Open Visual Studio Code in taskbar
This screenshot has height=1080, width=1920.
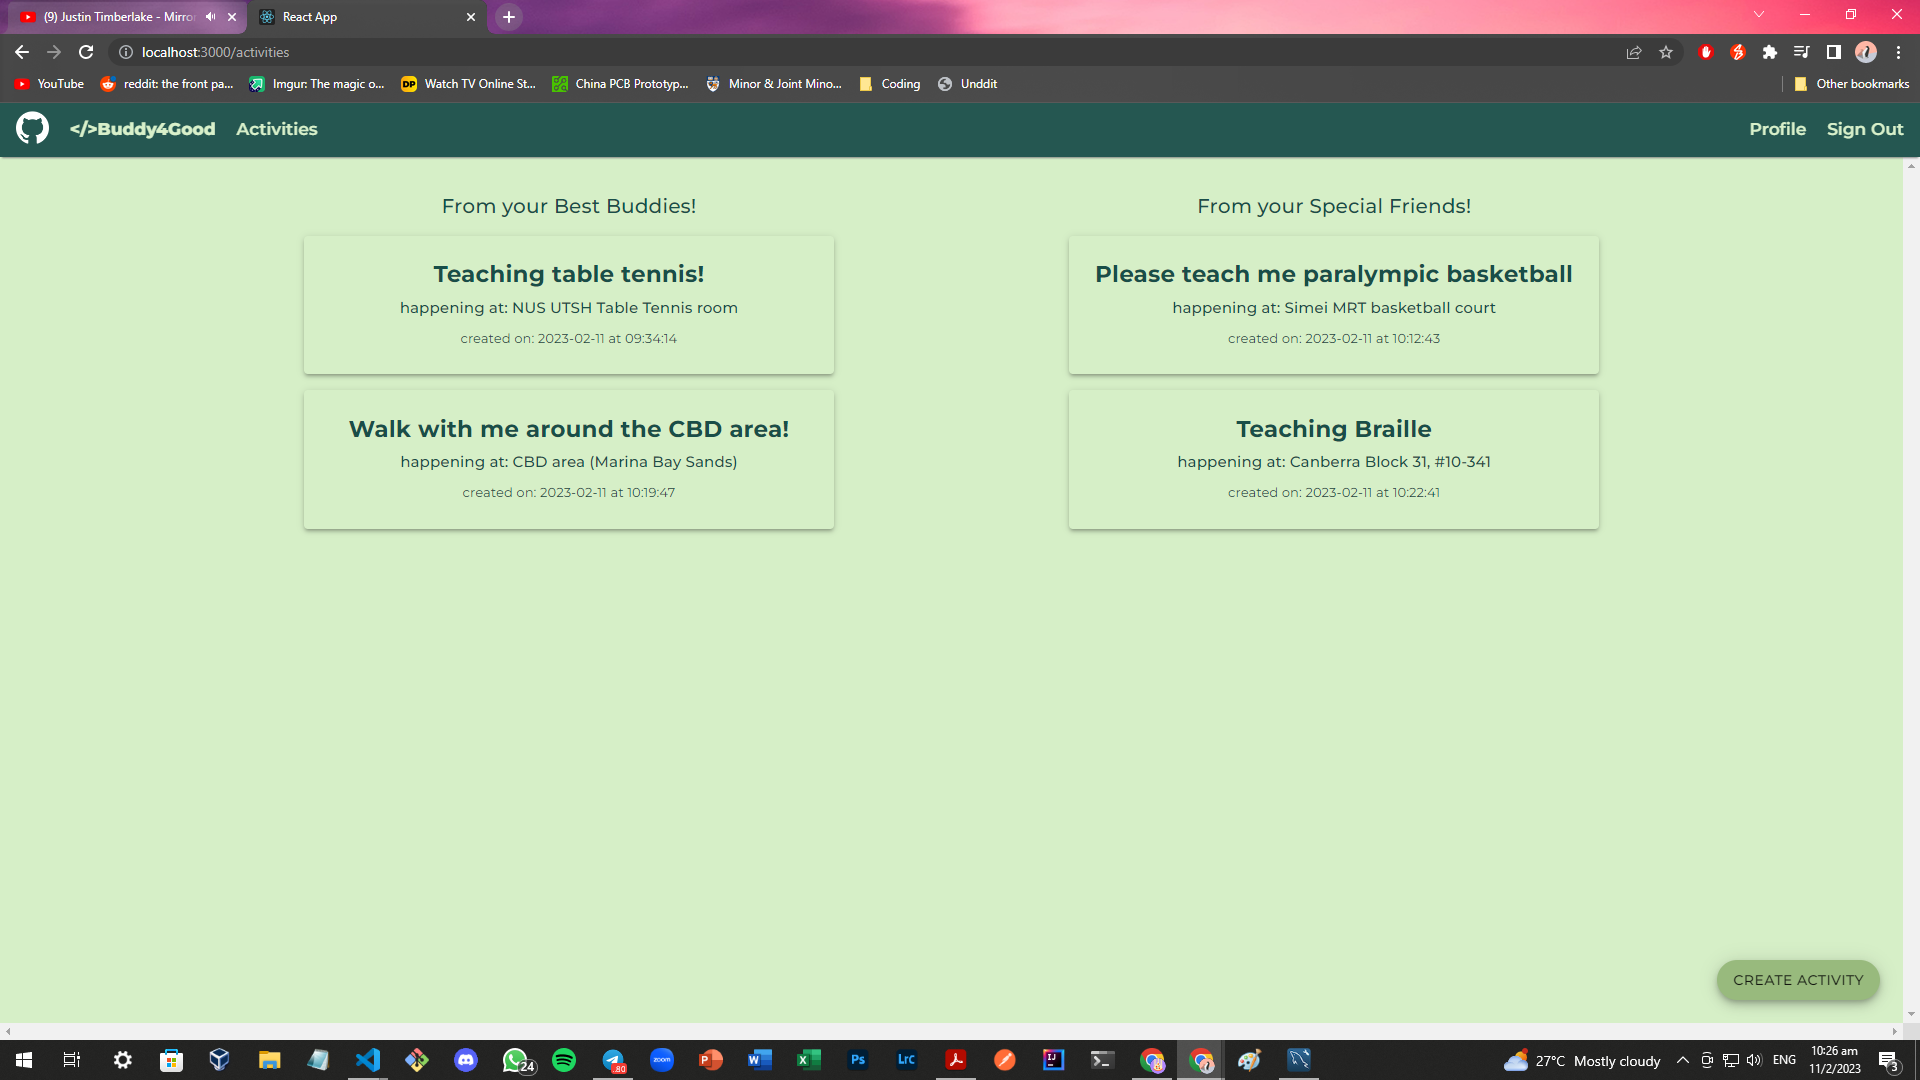(x=368, y=1060)
